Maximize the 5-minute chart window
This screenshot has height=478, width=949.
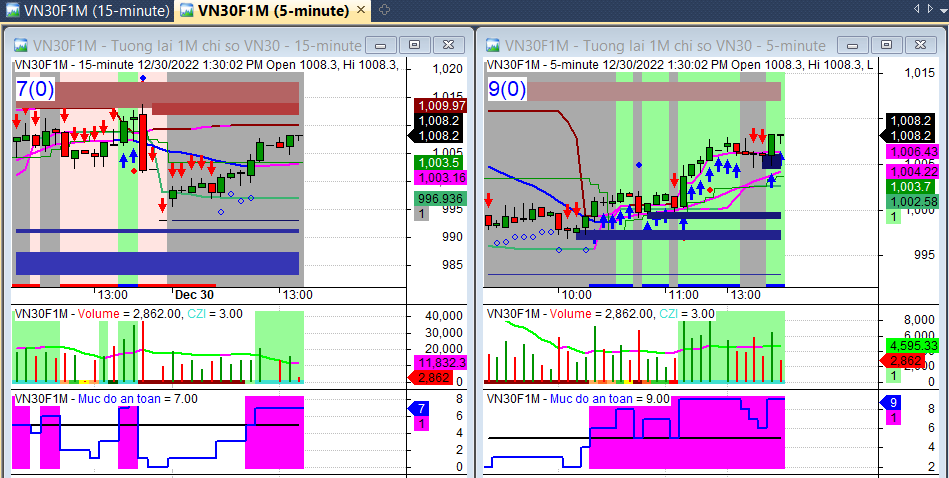pyautogui.click(x=887, y=45)
